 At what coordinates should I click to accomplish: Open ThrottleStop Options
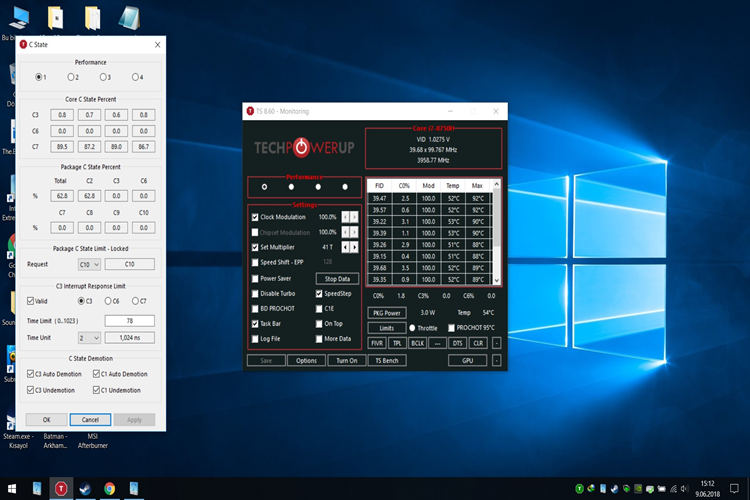pos(306,361)
